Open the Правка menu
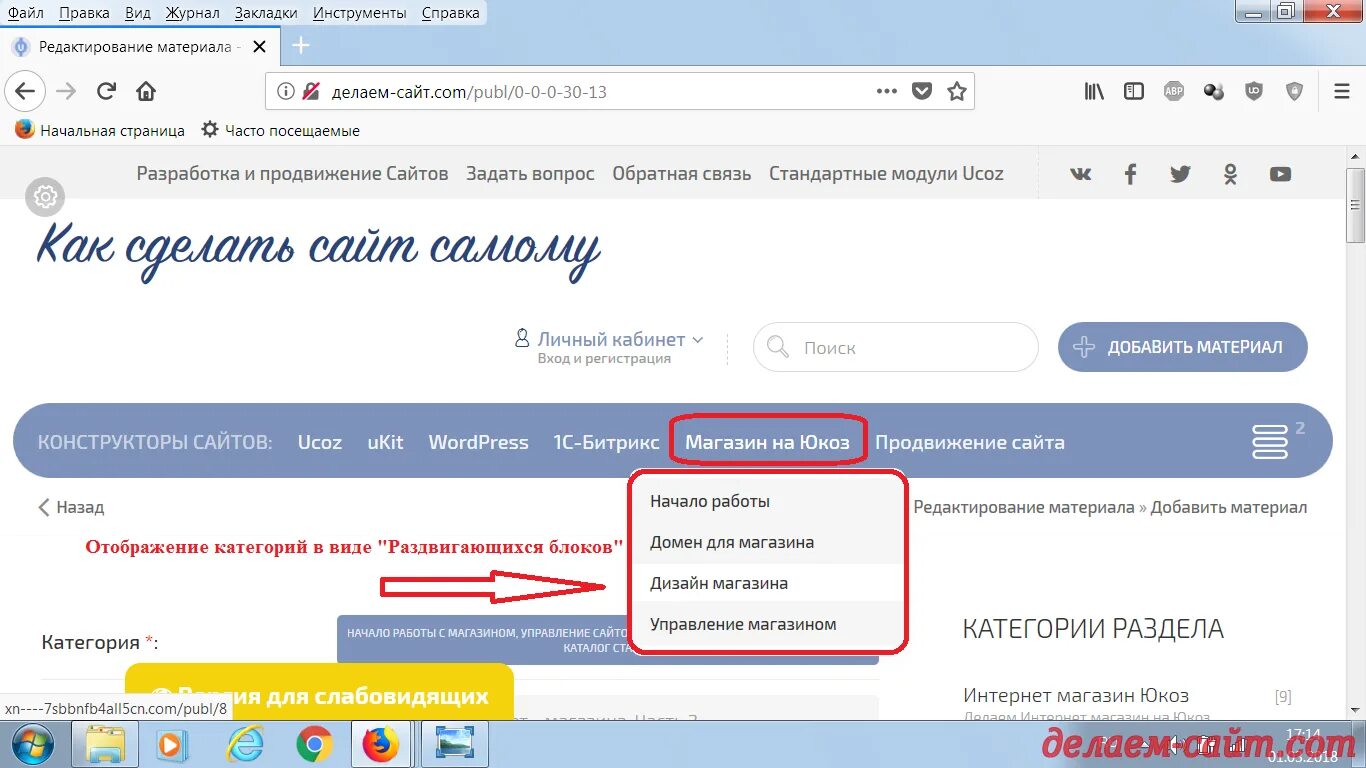This screenshot has width=1366, height=768. click(84, 13)
